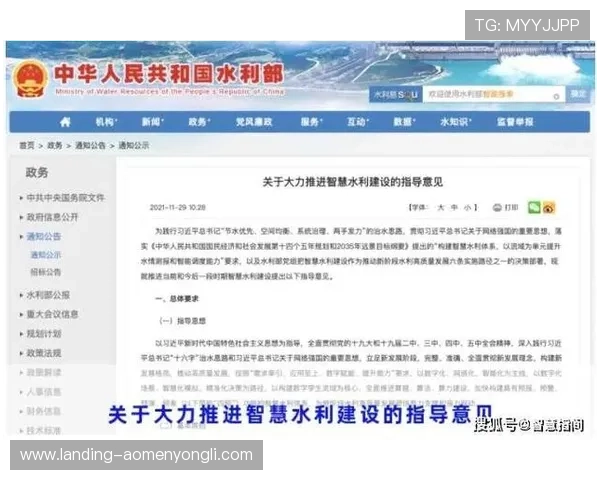This screenshot has width=600, height=480.
Task: Open the 党风廉政 navigation item
Action: pos(254,122)
